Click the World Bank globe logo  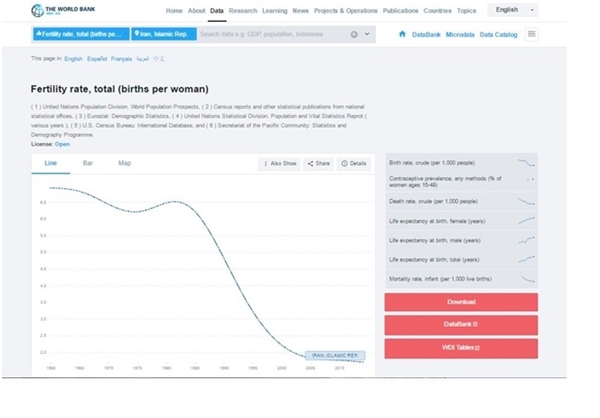coord(38,10)
